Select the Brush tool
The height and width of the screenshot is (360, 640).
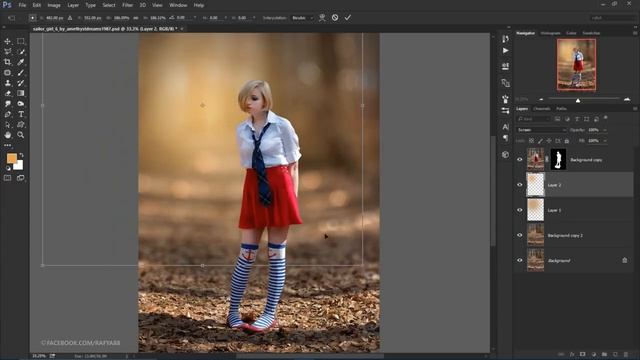coord(20,73)
